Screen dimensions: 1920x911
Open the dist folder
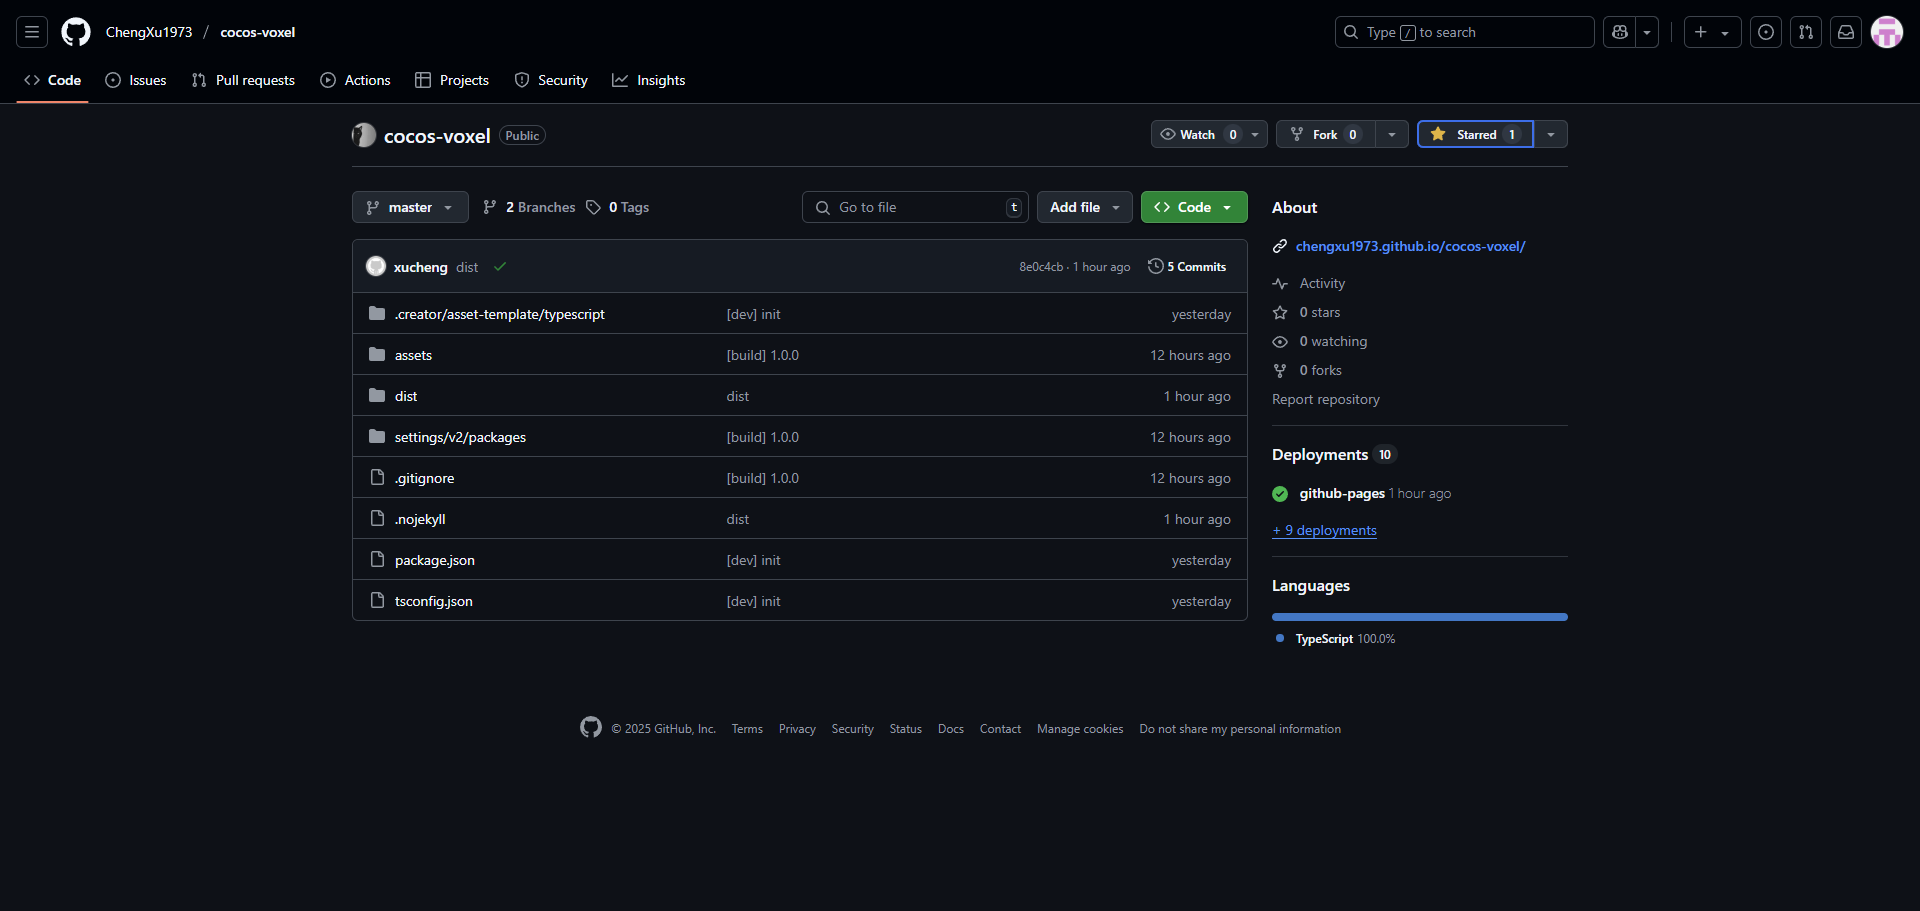[406, 396]
